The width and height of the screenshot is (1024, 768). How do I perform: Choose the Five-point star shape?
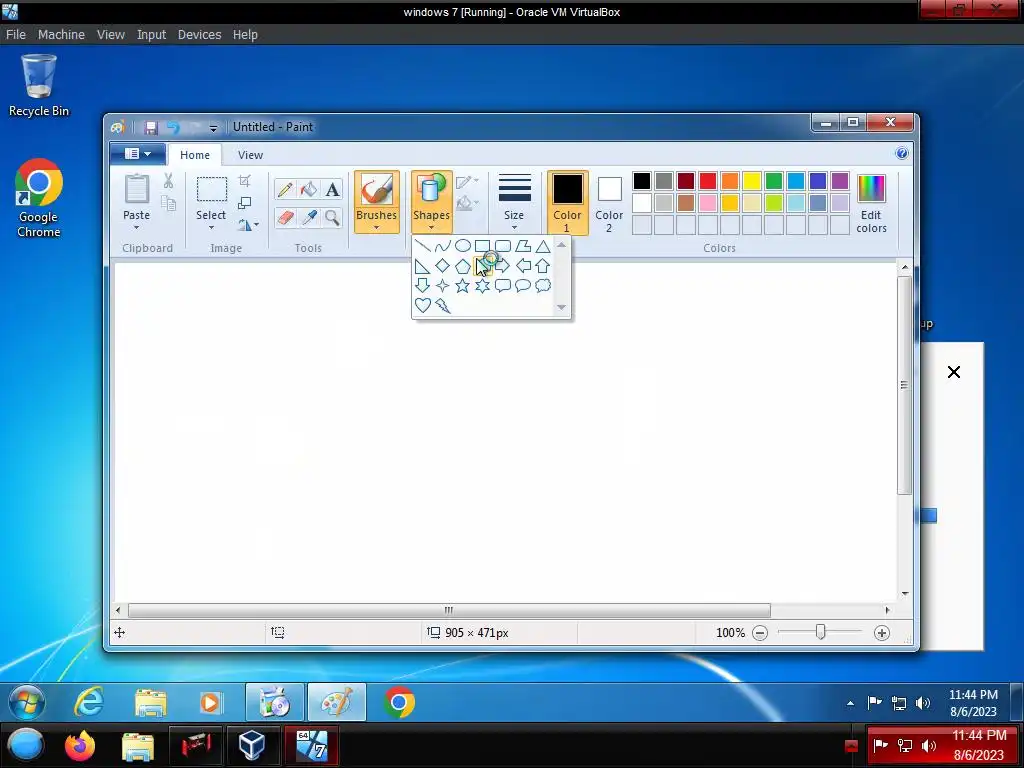(462, 286)
